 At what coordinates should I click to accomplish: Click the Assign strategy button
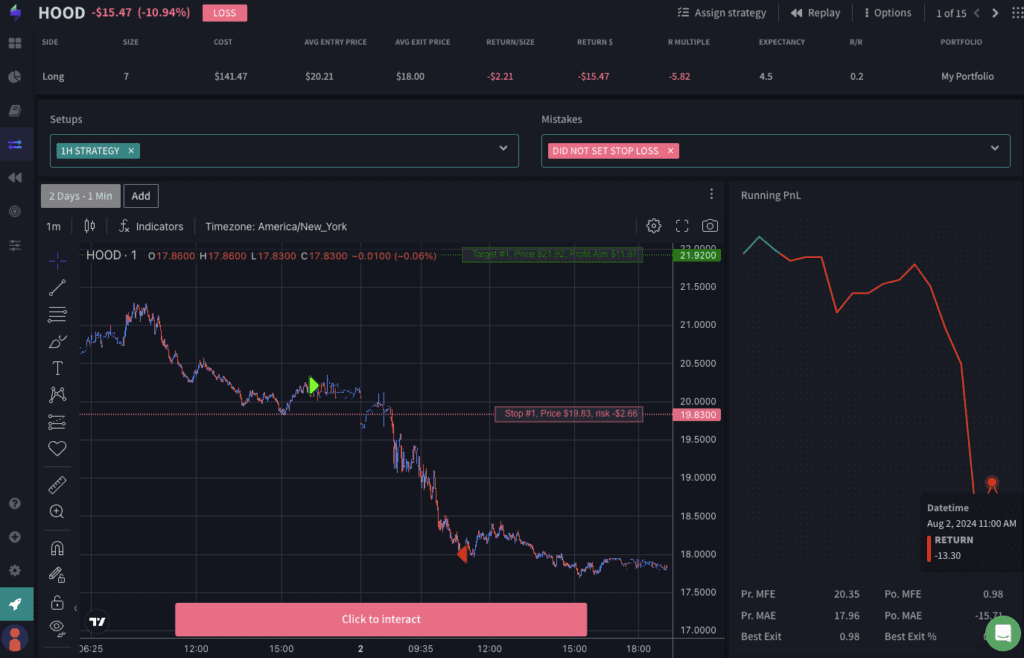[722, 13]
